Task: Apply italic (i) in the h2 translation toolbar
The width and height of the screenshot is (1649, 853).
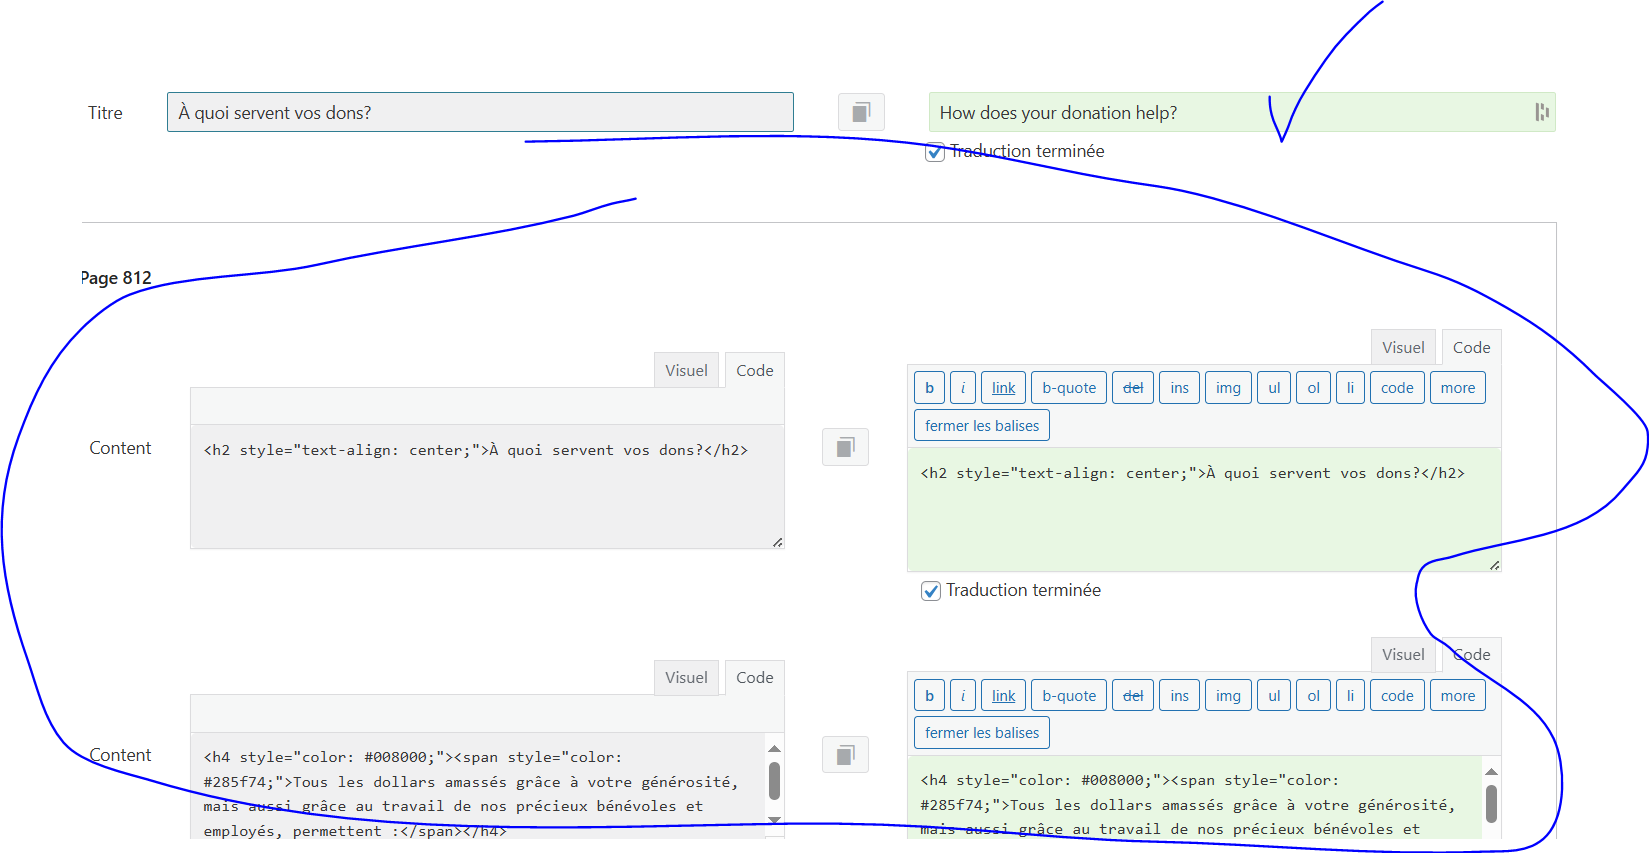Action: pyautogui.click(x=963, y=388)
